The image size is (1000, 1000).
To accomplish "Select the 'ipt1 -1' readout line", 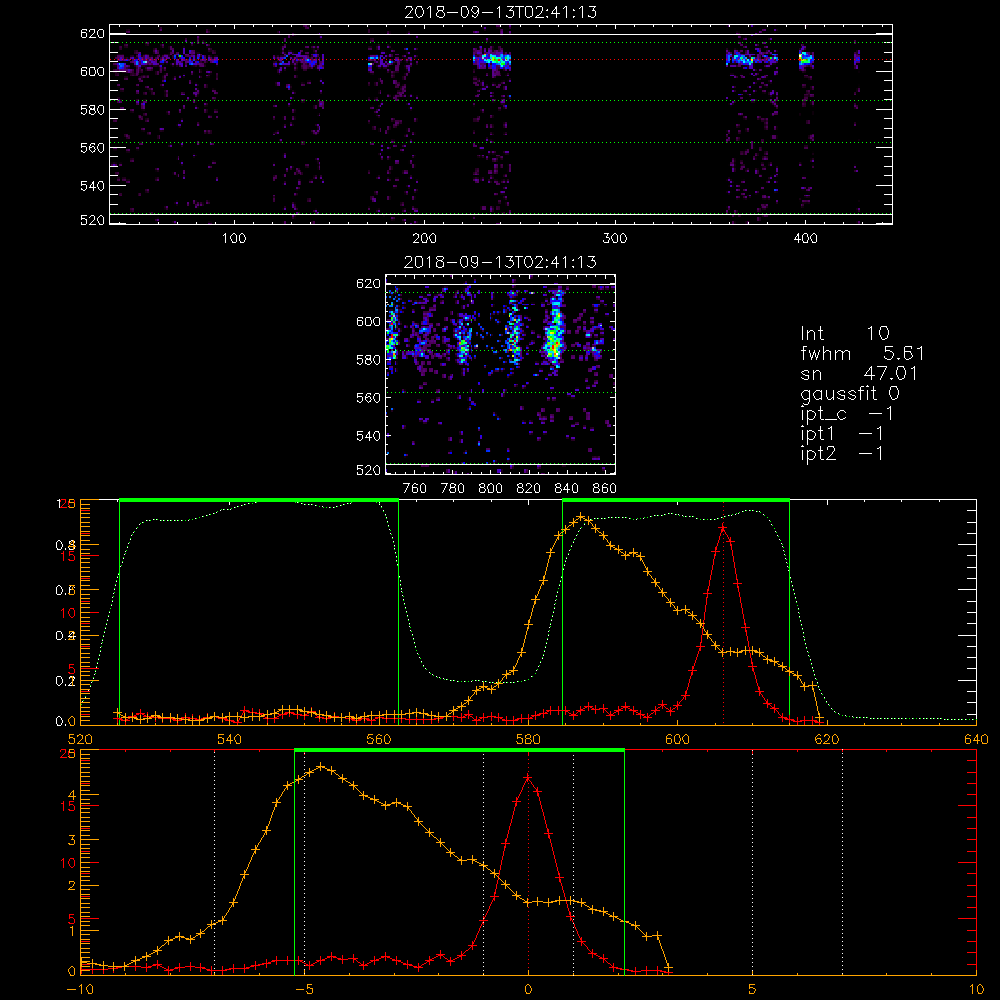I will point(842,434).
